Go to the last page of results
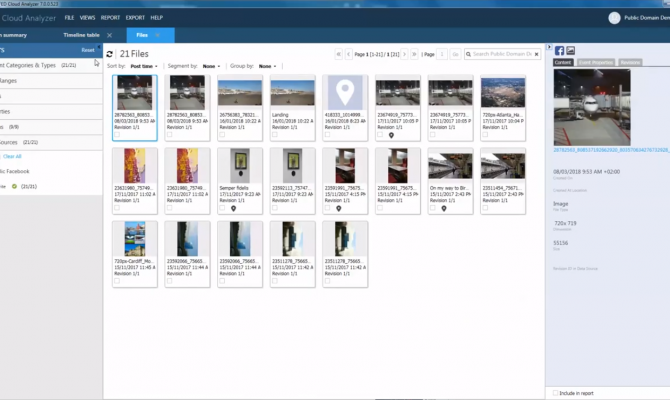670x400 pixels. (413, 53)
